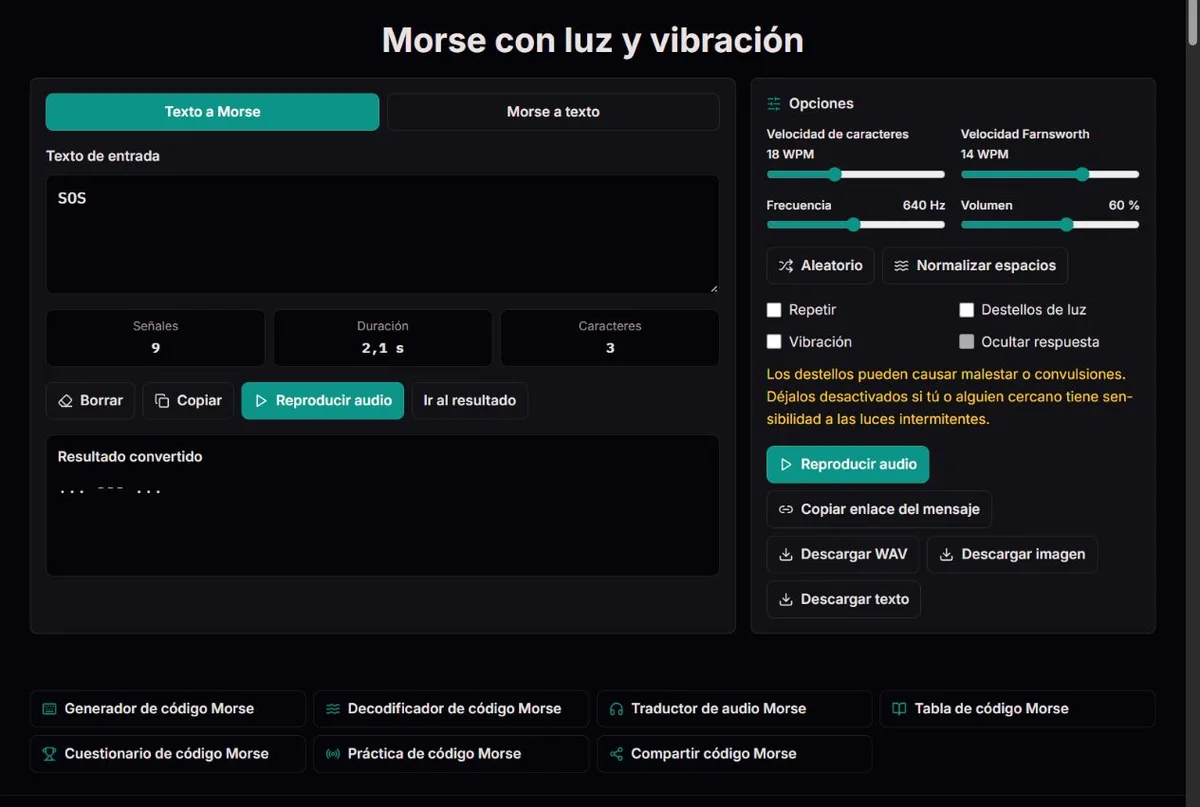Enable the Destellos de luz checkbox
Image resolution: width=1200 pixels, height=807 pixels.
click(967, 310)
